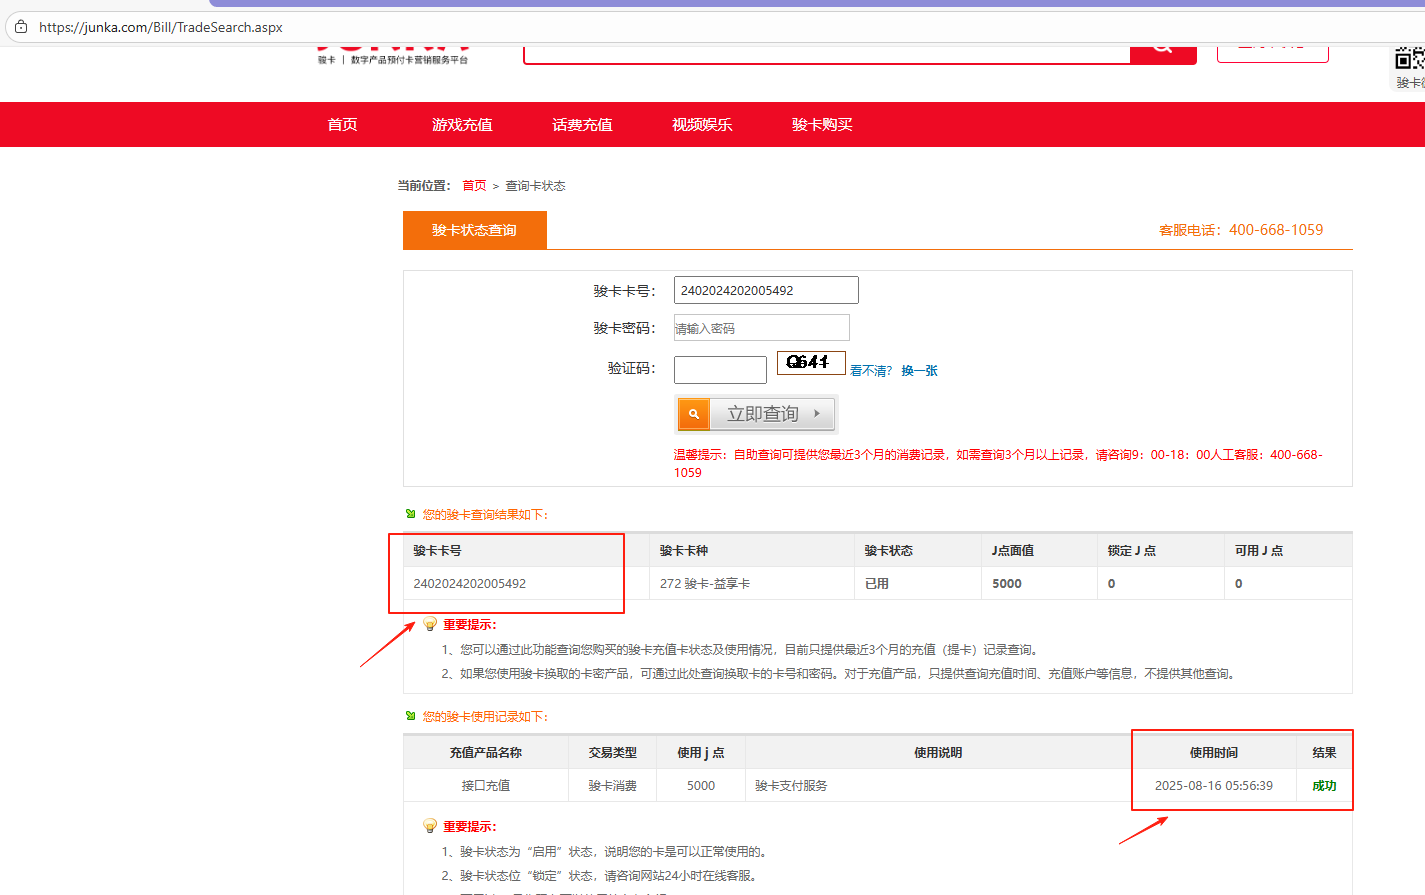The image size is (1425, 895).
Task: Click the 立即查询 query button
Action: point(756,414)
